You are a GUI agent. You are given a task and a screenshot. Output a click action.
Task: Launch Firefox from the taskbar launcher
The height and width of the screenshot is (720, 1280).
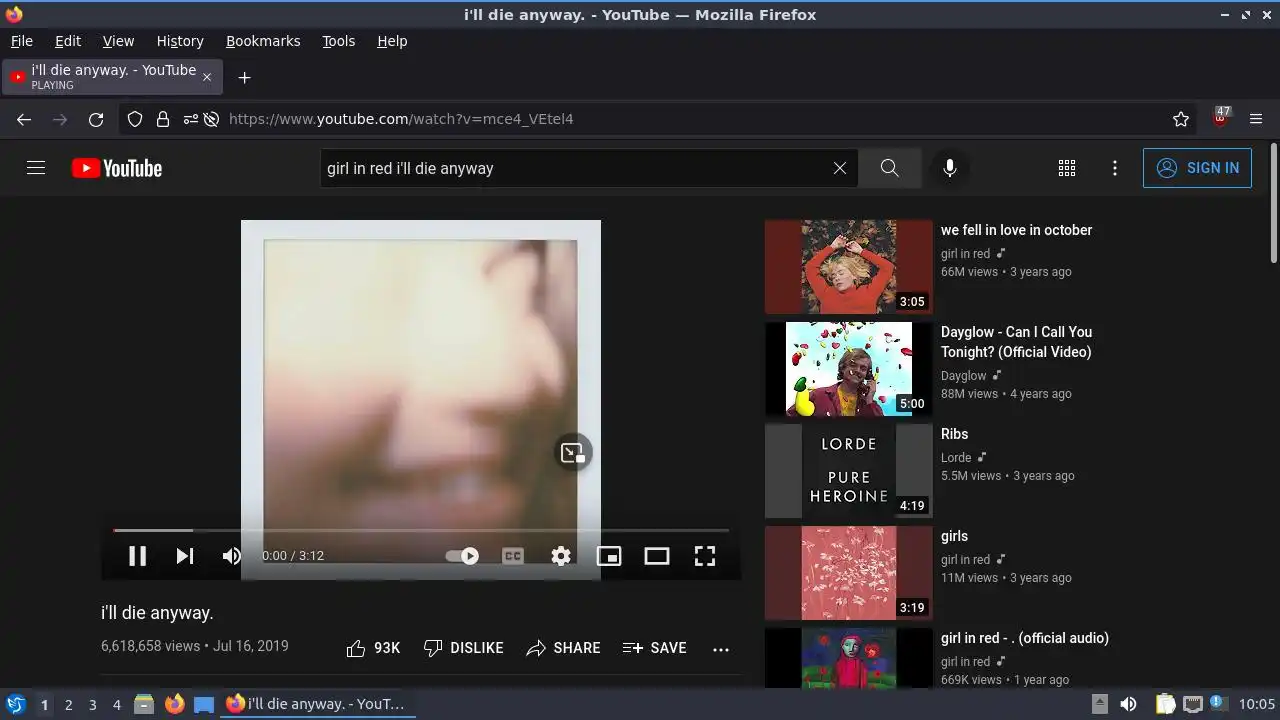coord(174,704)
